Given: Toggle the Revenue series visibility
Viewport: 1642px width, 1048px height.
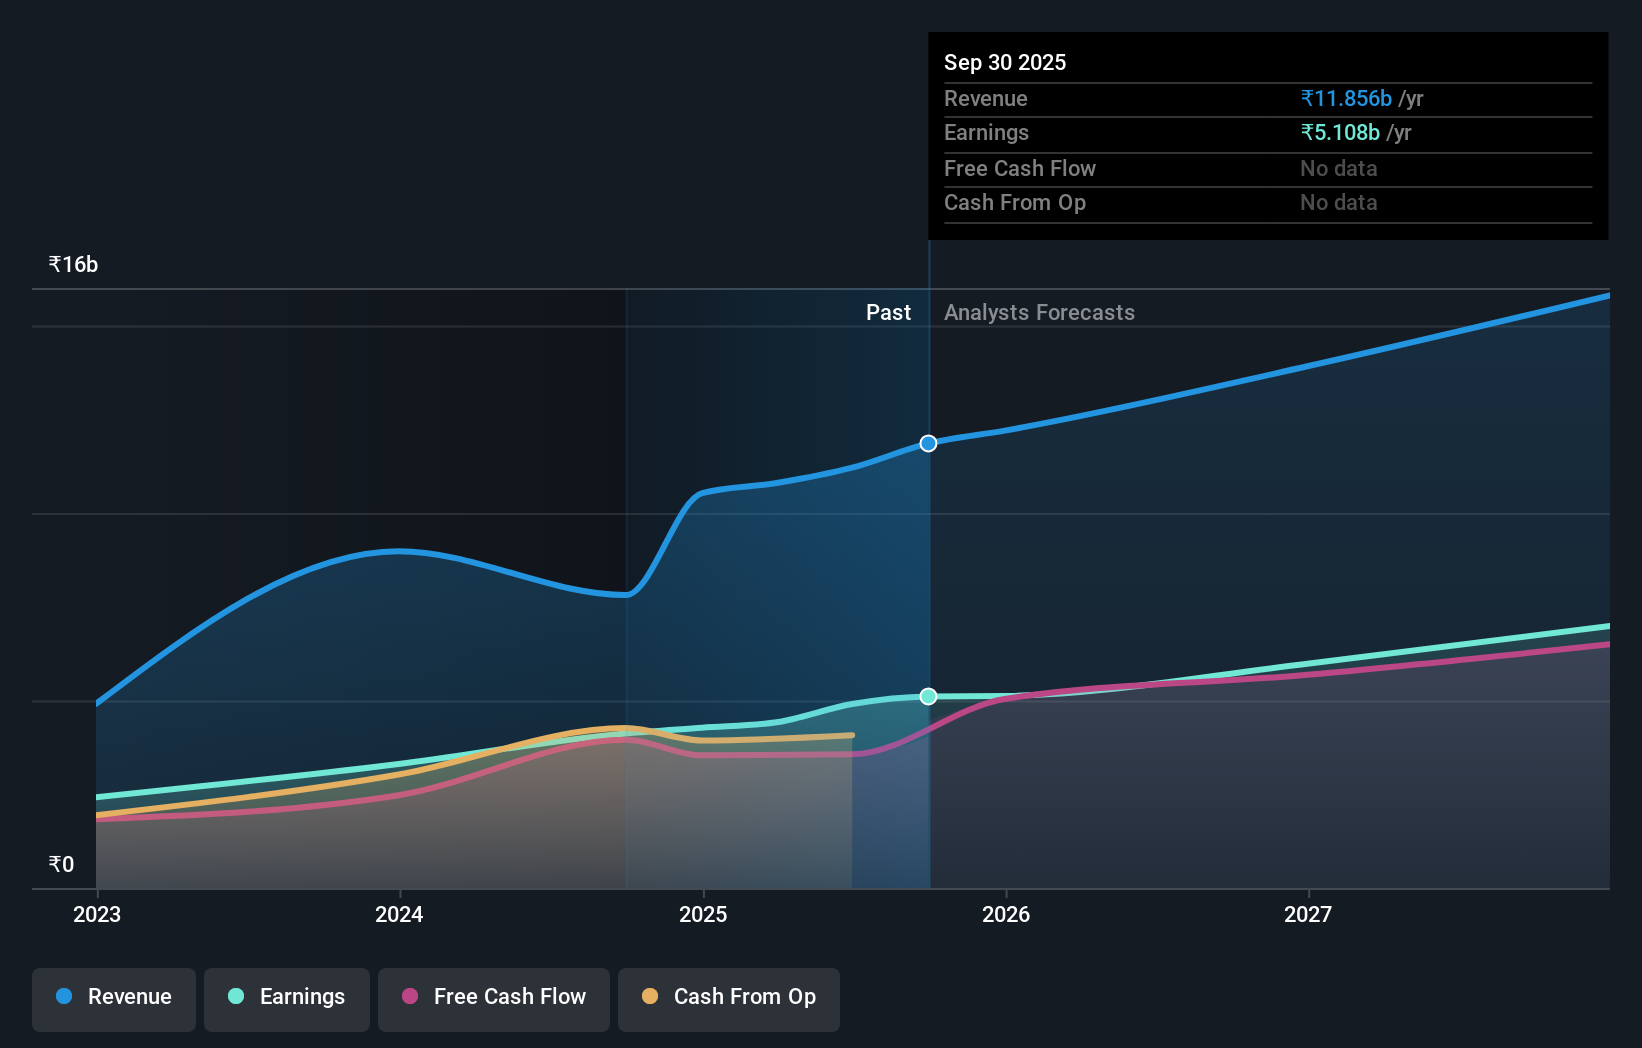Looking at the screenshot, I should [113, 997].
